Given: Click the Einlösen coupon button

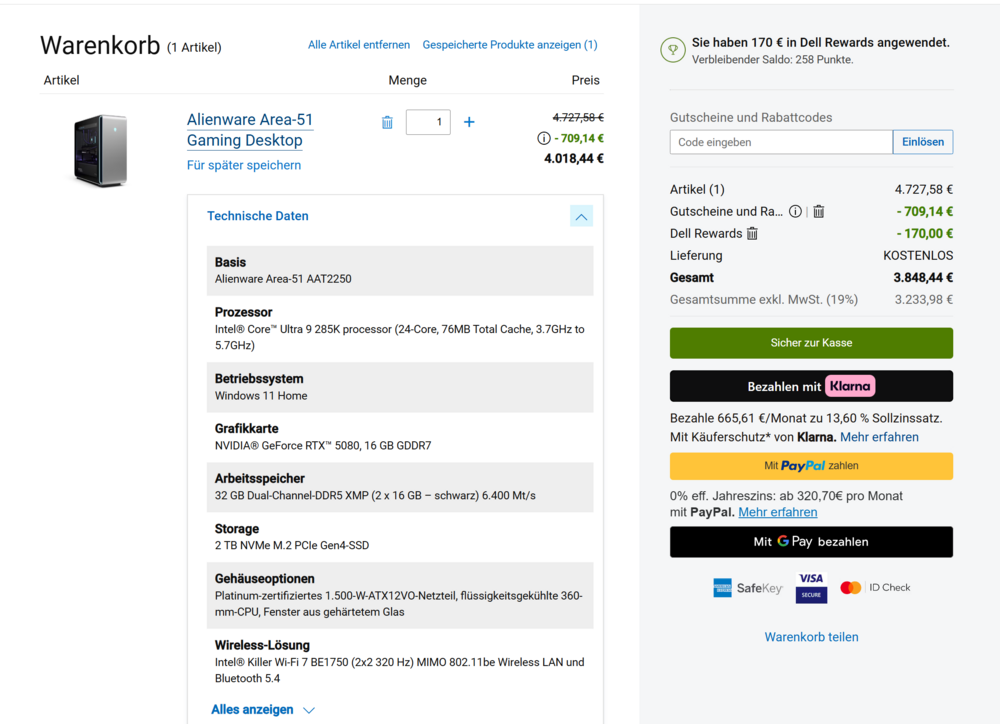Looking at the screenshot, I should (x=922, y=142).
